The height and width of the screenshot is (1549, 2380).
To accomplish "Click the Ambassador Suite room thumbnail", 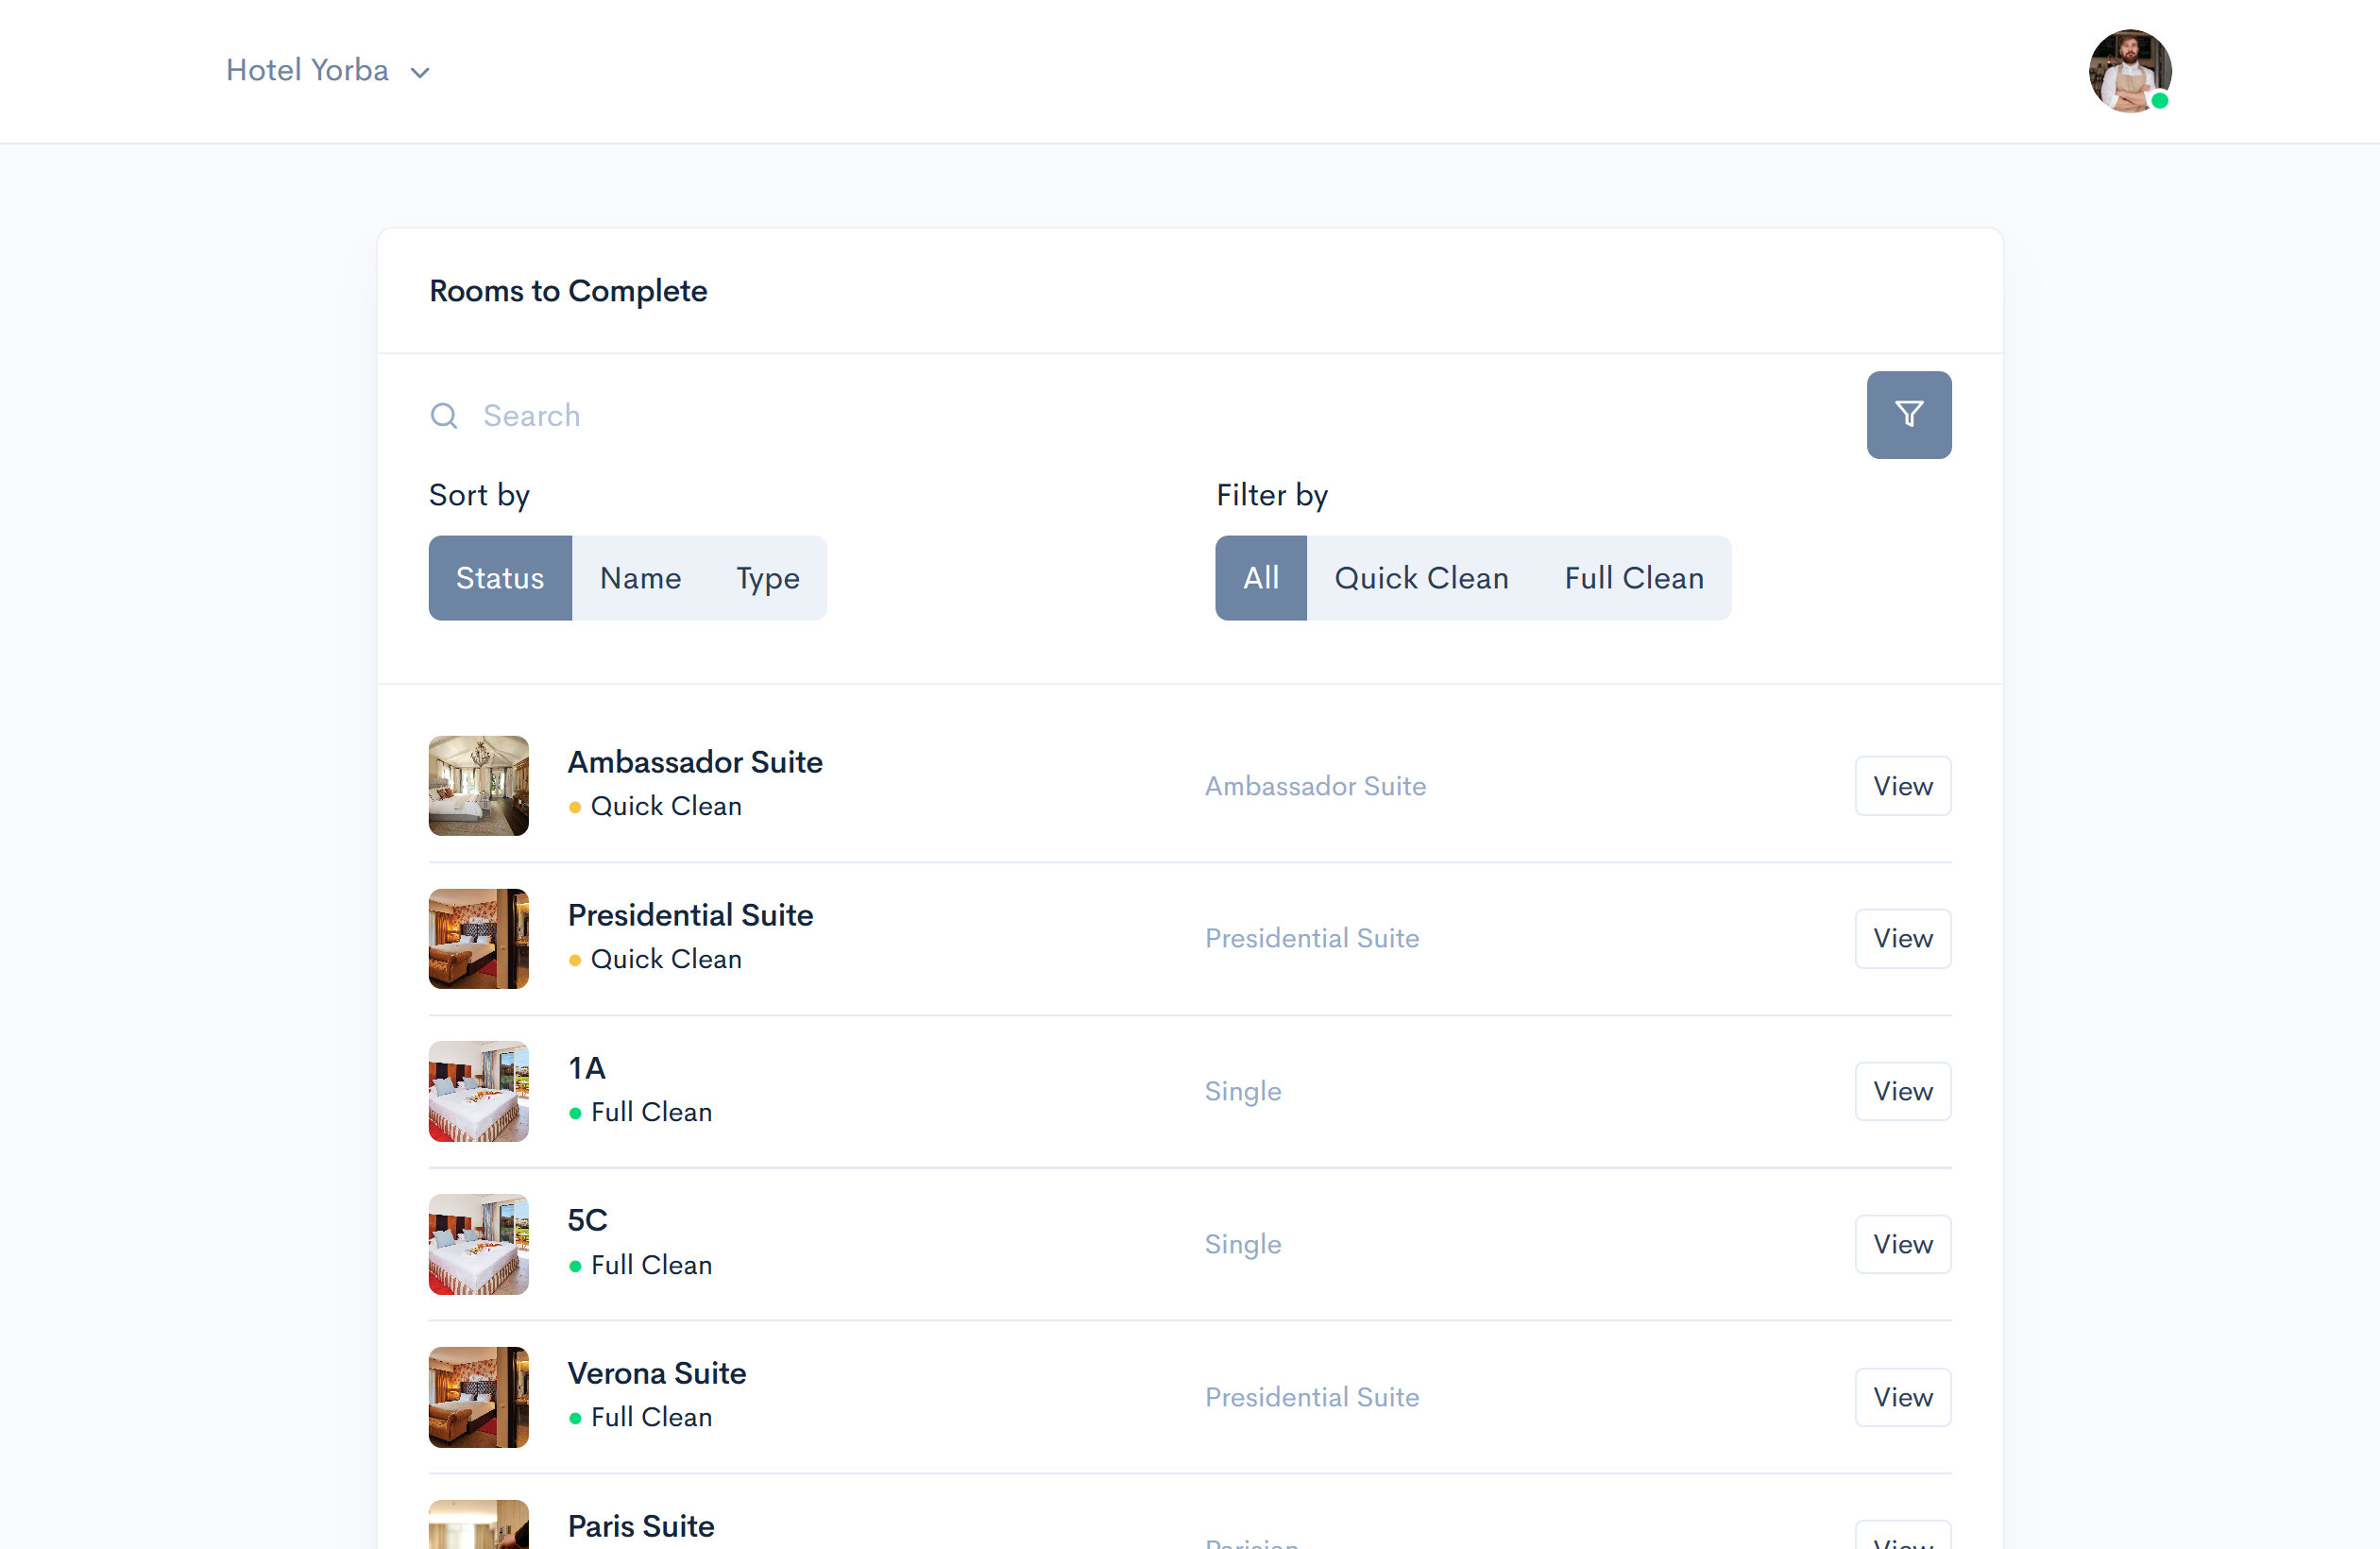I will tap(481, 784).
